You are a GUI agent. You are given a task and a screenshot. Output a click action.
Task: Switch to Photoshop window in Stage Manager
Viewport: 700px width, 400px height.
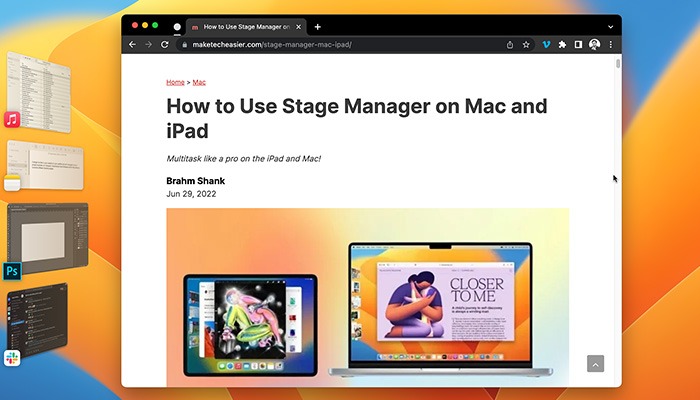click(47, 238)
